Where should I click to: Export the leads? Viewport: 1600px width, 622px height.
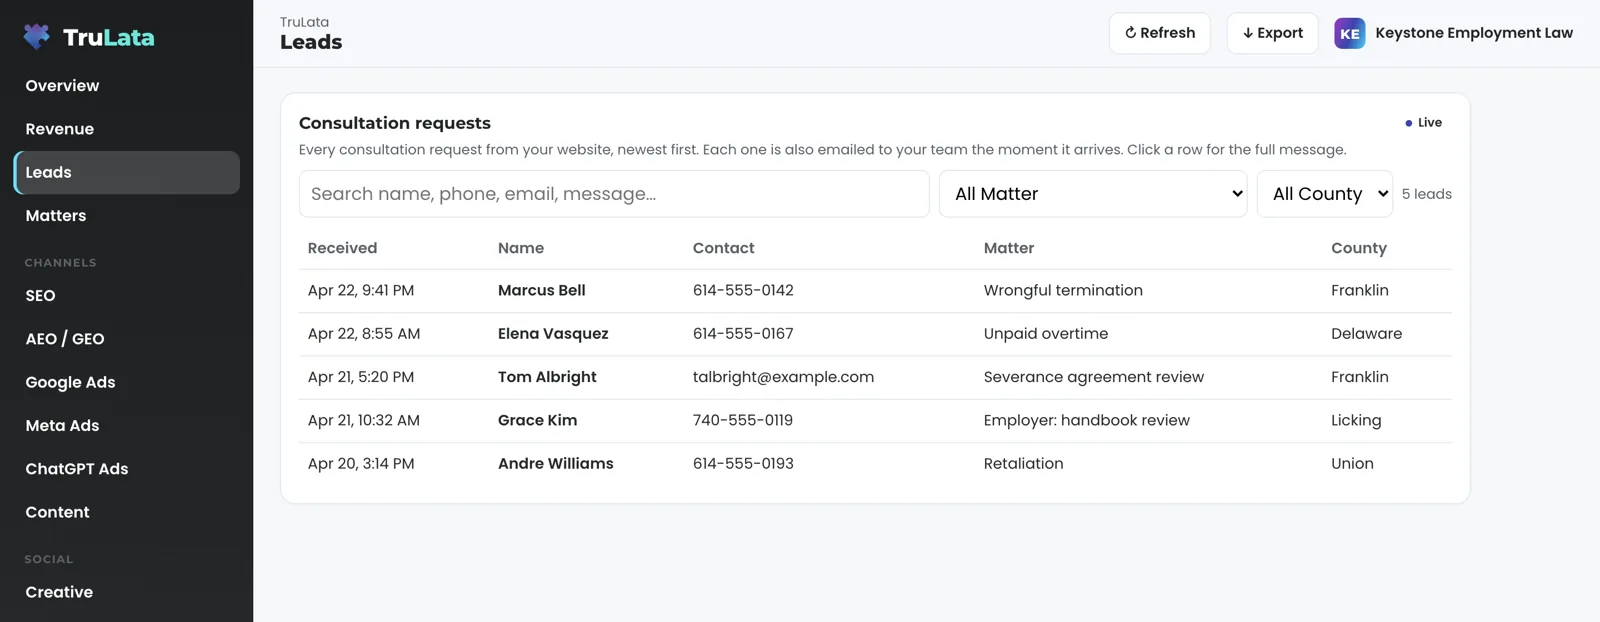(x=1272, y=33)
